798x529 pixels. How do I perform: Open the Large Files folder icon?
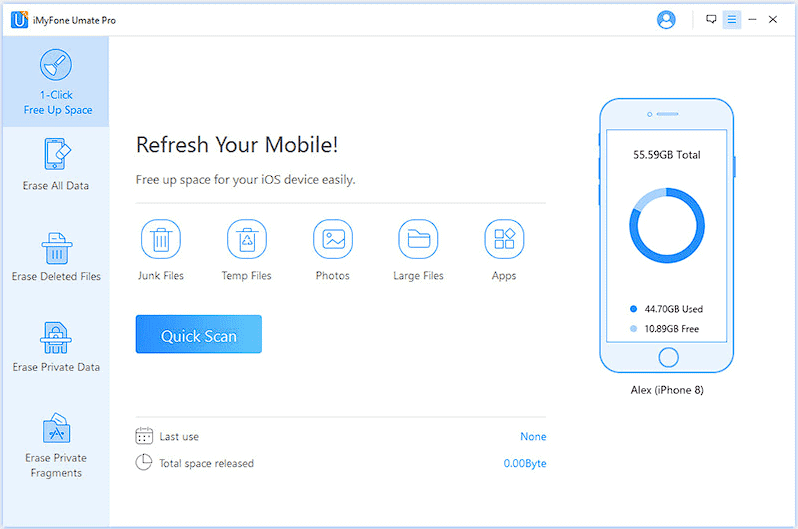point(418,239)
